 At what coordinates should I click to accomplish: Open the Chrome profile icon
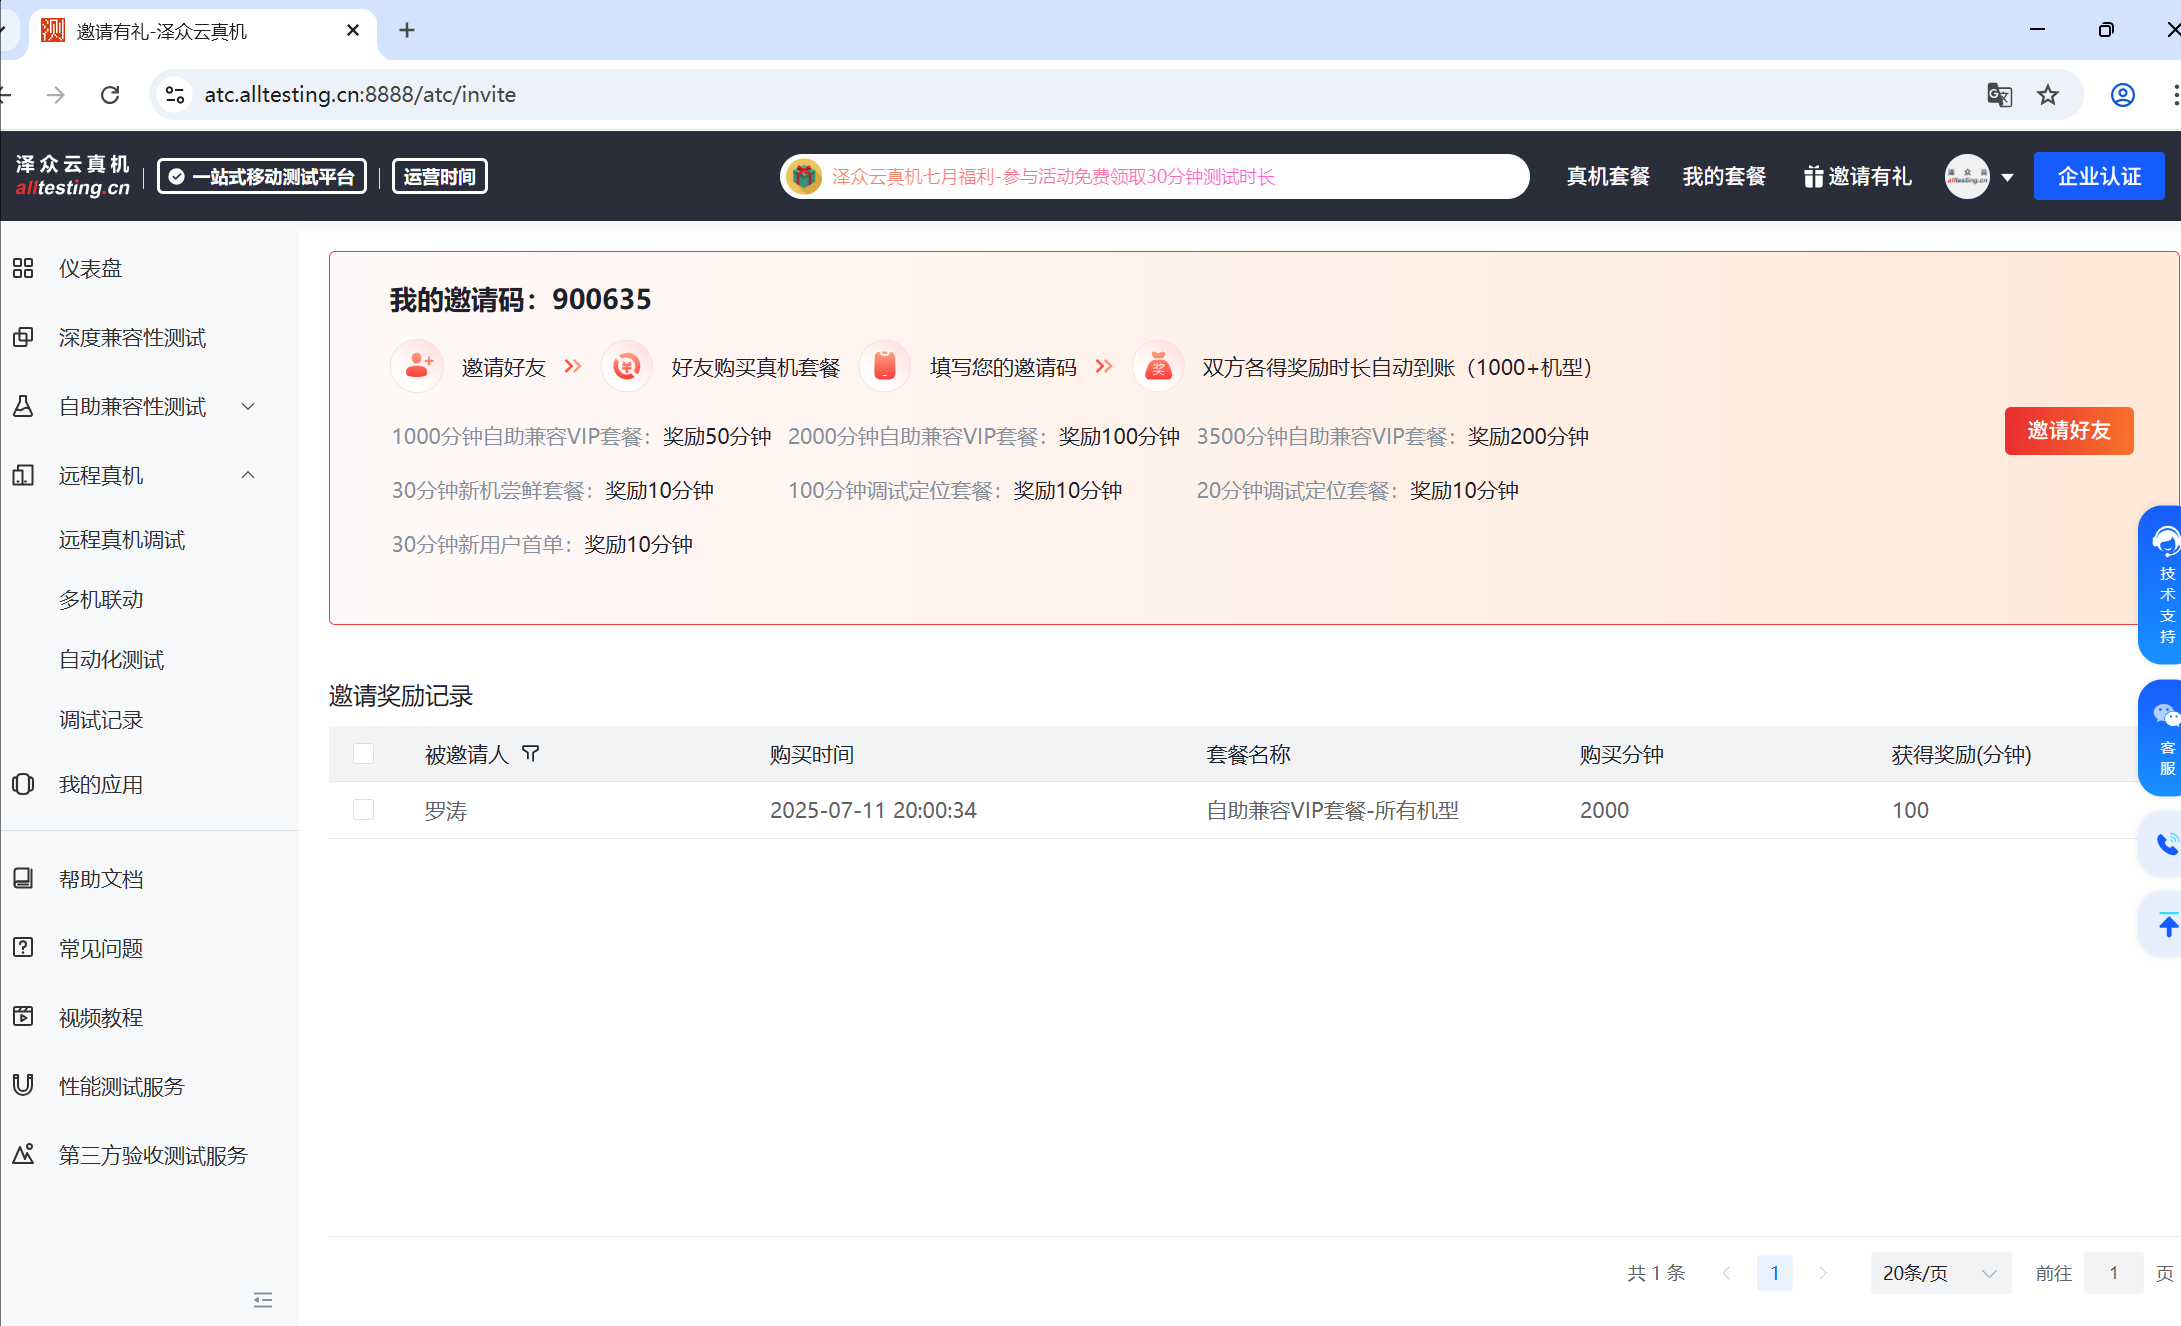[x=2122, y=95]
